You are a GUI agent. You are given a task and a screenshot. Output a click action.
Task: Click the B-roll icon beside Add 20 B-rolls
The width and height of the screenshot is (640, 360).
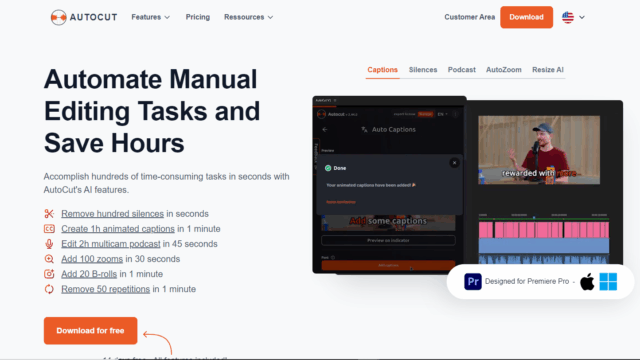pos(49,274)
